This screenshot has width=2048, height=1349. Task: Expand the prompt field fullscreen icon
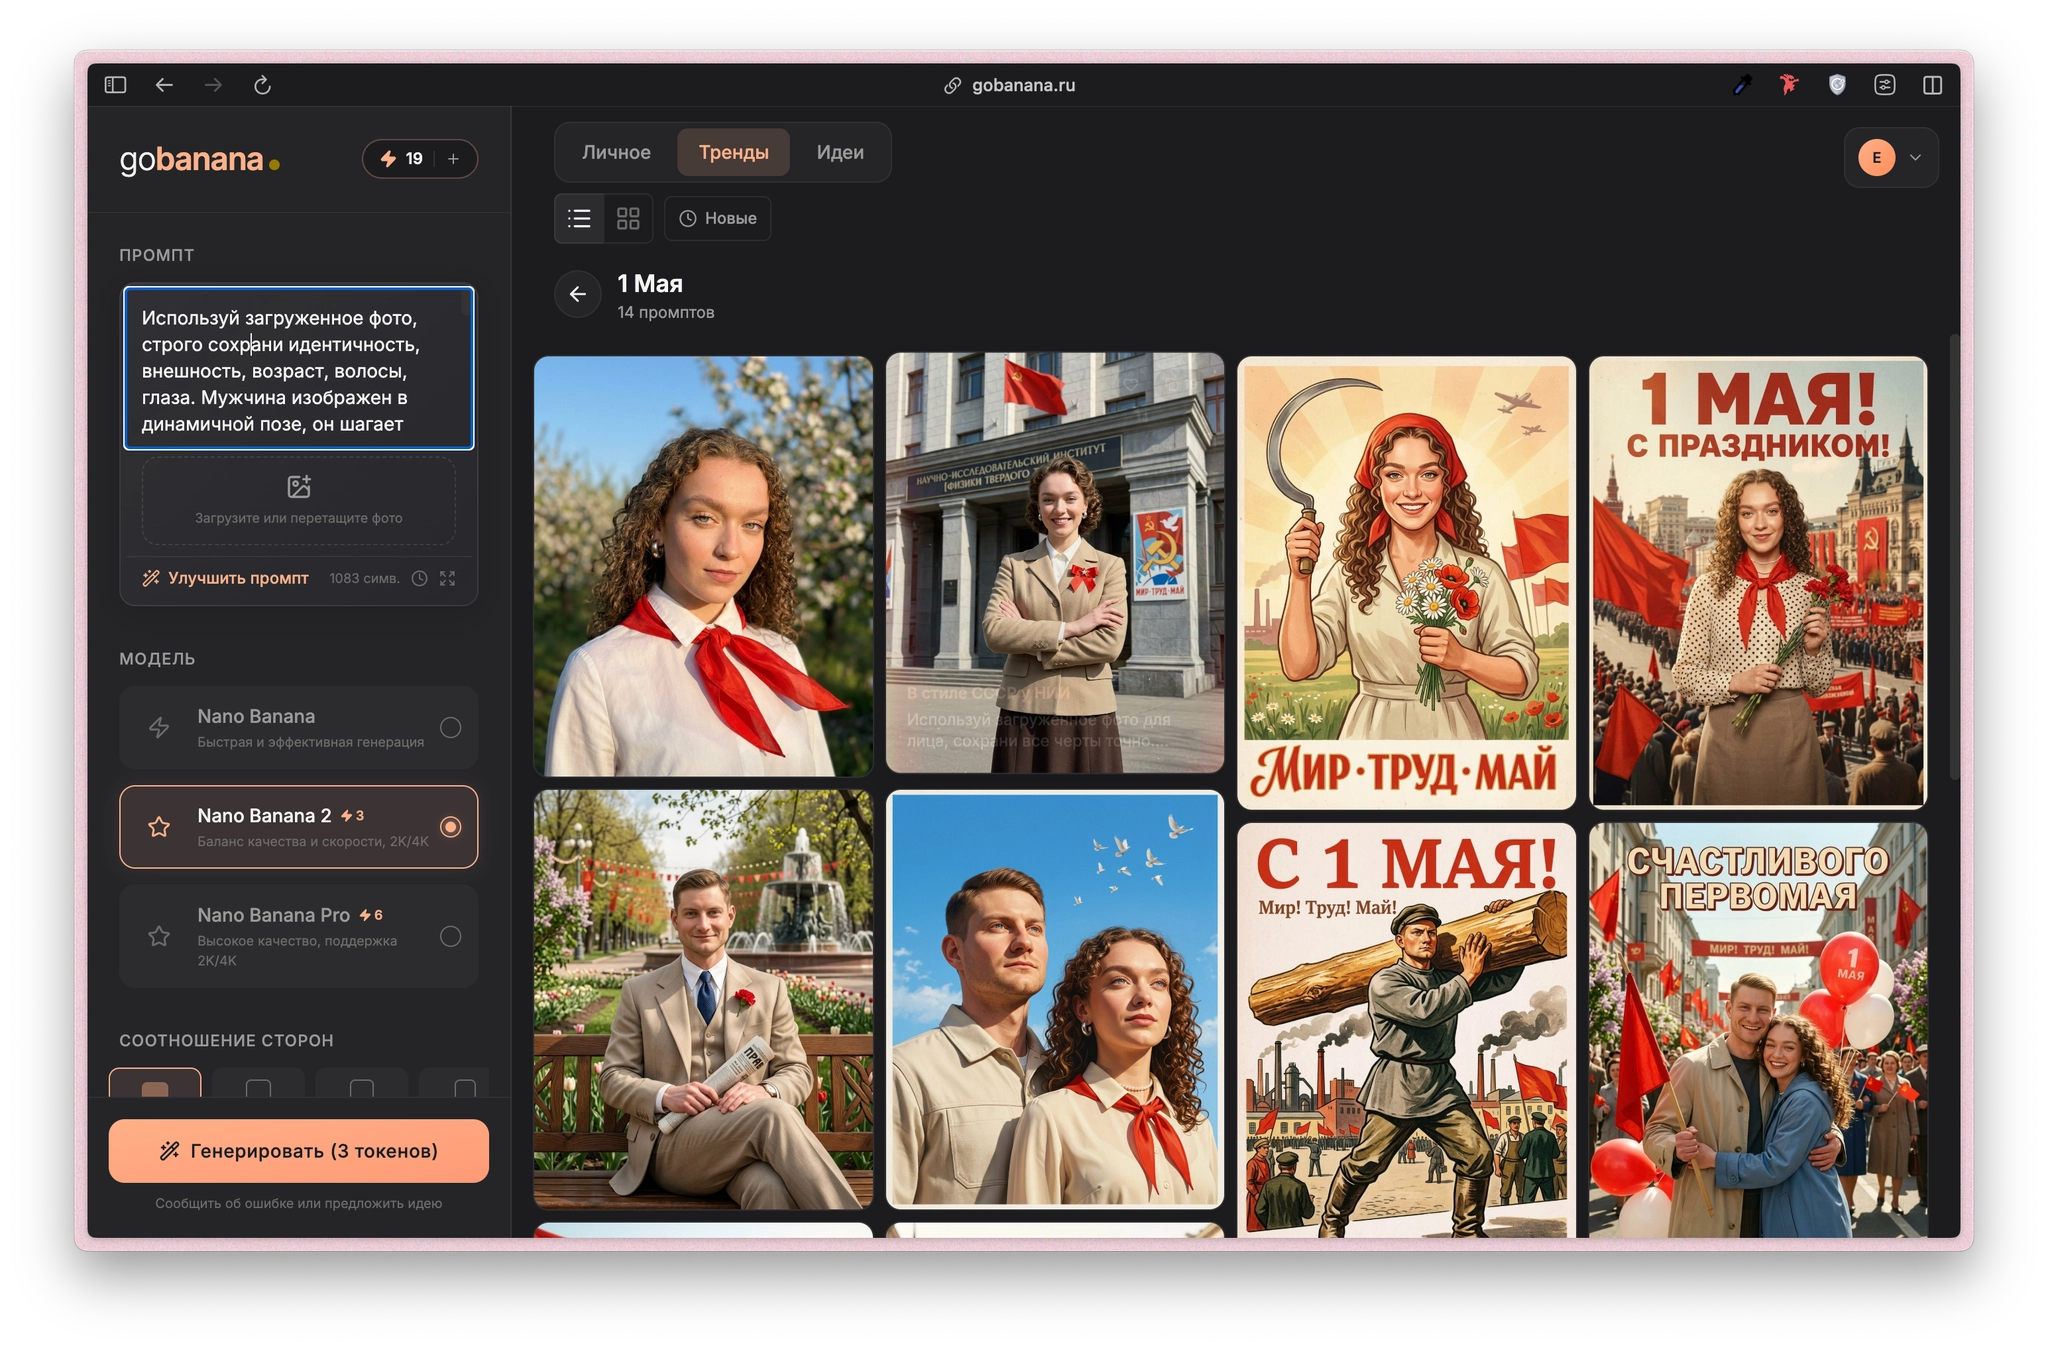coord(447,578)
